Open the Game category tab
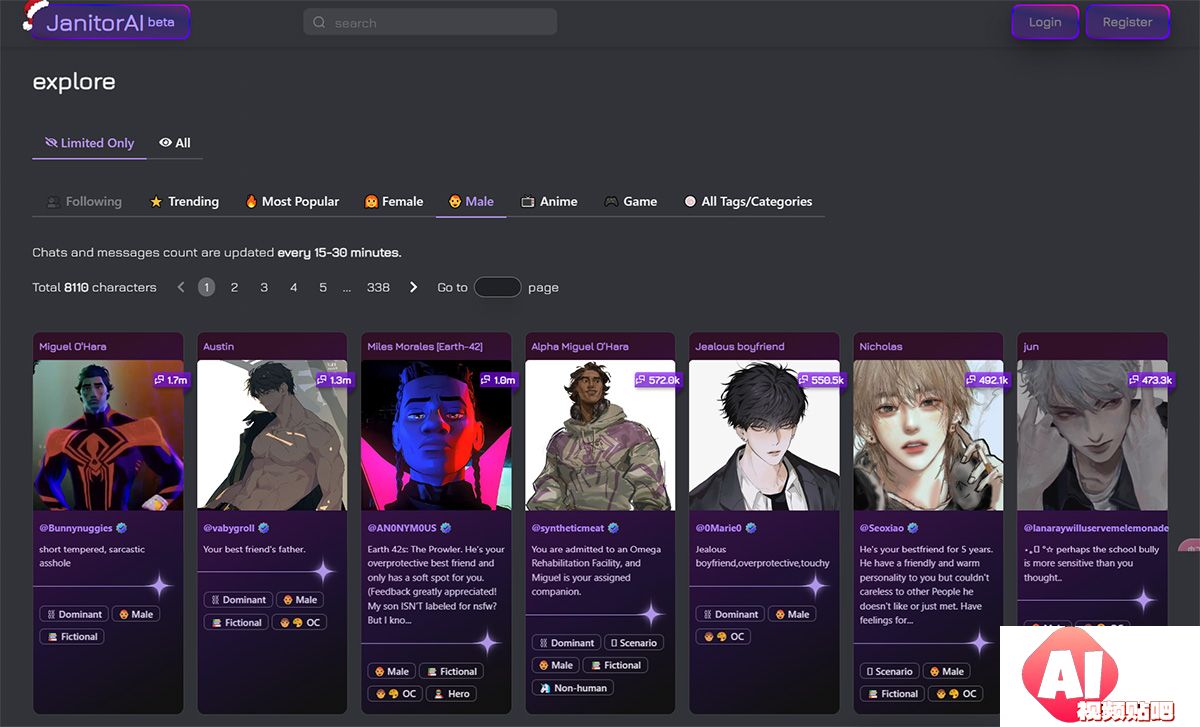The height and width of the screenshot is (727, 1200). pos(631,201)
